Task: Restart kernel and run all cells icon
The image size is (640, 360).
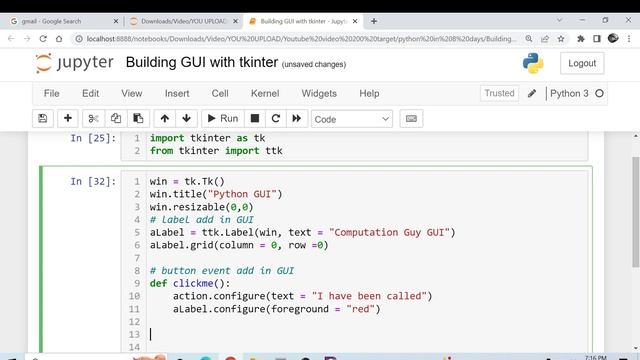Action: 297,119
